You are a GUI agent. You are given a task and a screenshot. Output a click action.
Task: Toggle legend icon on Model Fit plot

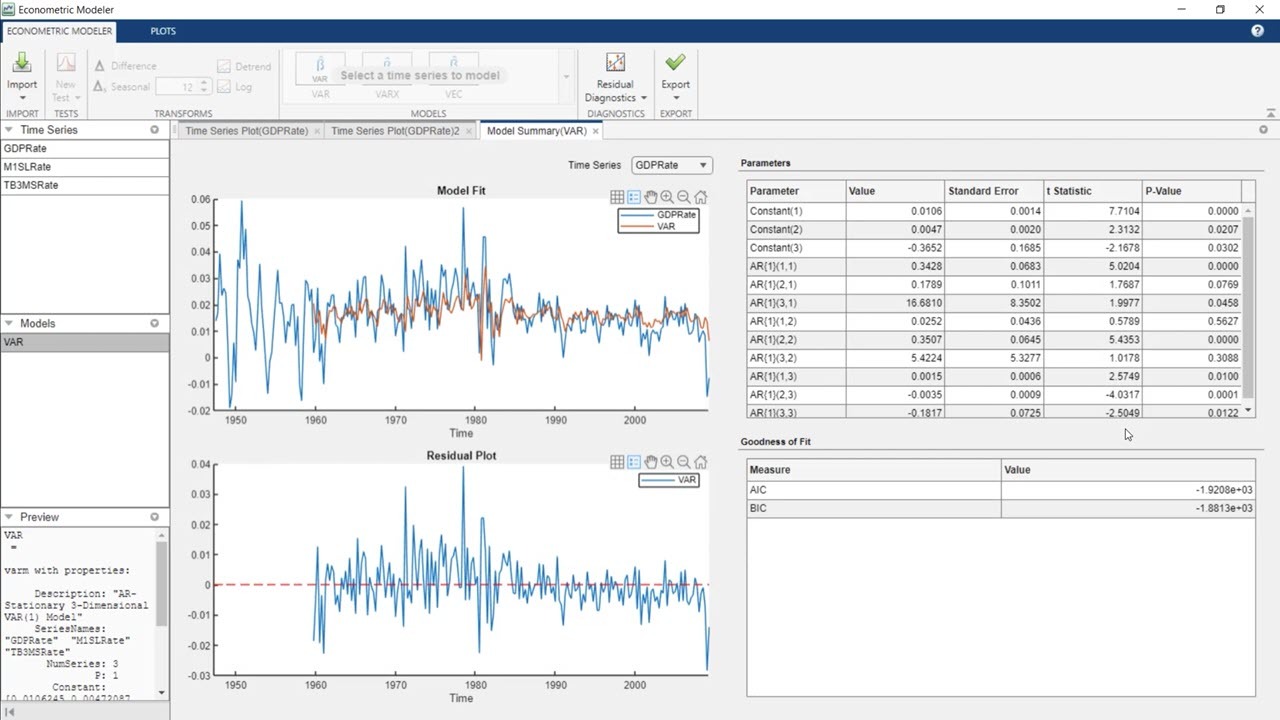click(634, 198)
